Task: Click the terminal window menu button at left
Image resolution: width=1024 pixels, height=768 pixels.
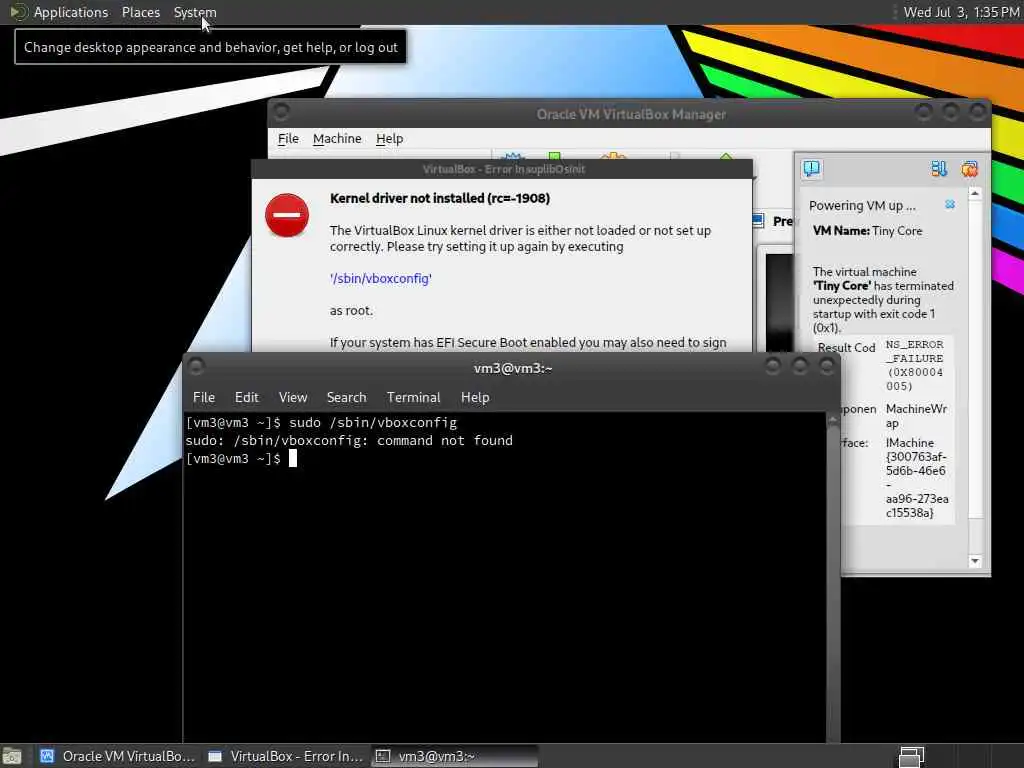Action: (196, 367)
